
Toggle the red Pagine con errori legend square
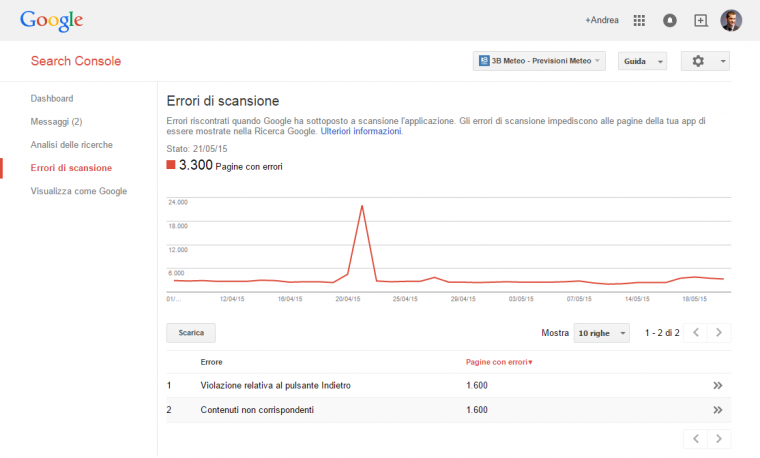(171, 165)
